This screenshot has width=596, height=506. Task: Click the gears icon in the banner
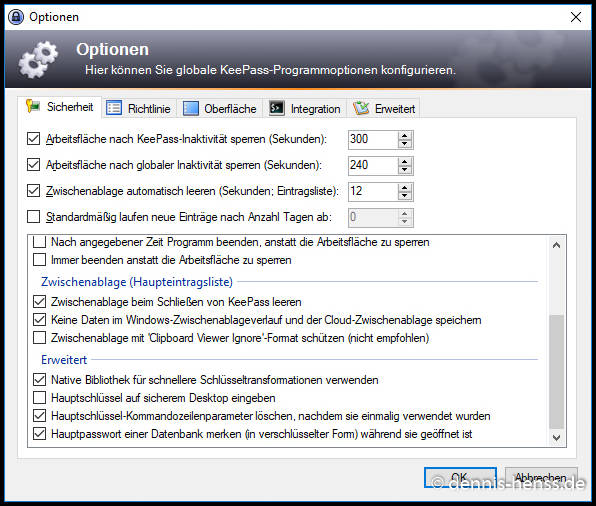pos(38,59)
